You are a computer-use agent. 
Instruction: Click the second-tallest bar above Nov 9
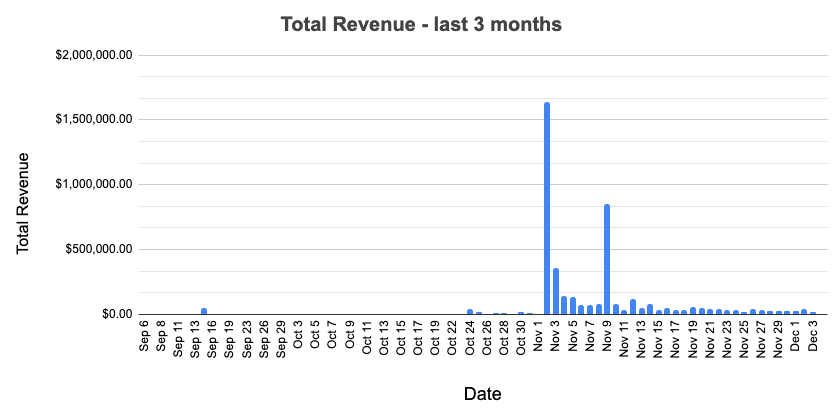click(x=607, y=259)
